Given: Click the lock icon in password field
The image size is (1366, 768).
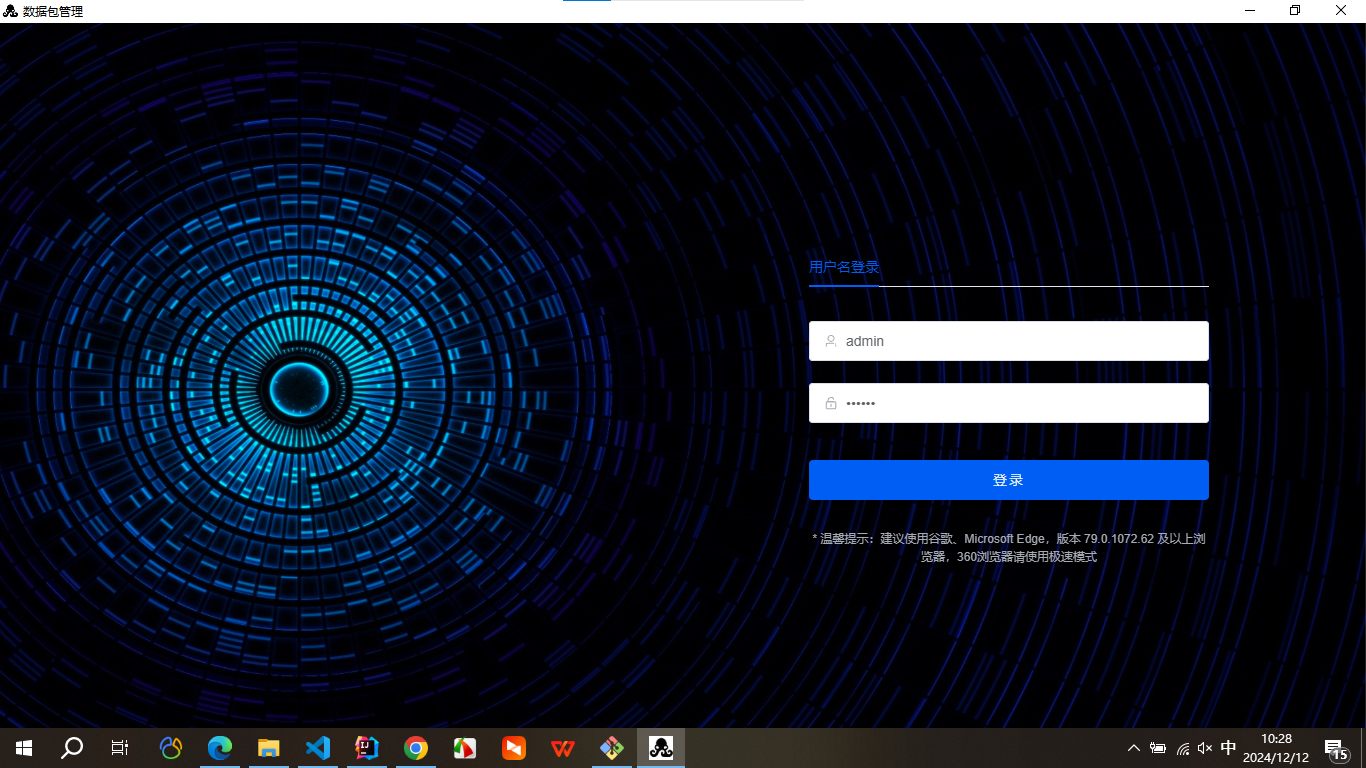Looking at the screenshot, I should (831, 403).
